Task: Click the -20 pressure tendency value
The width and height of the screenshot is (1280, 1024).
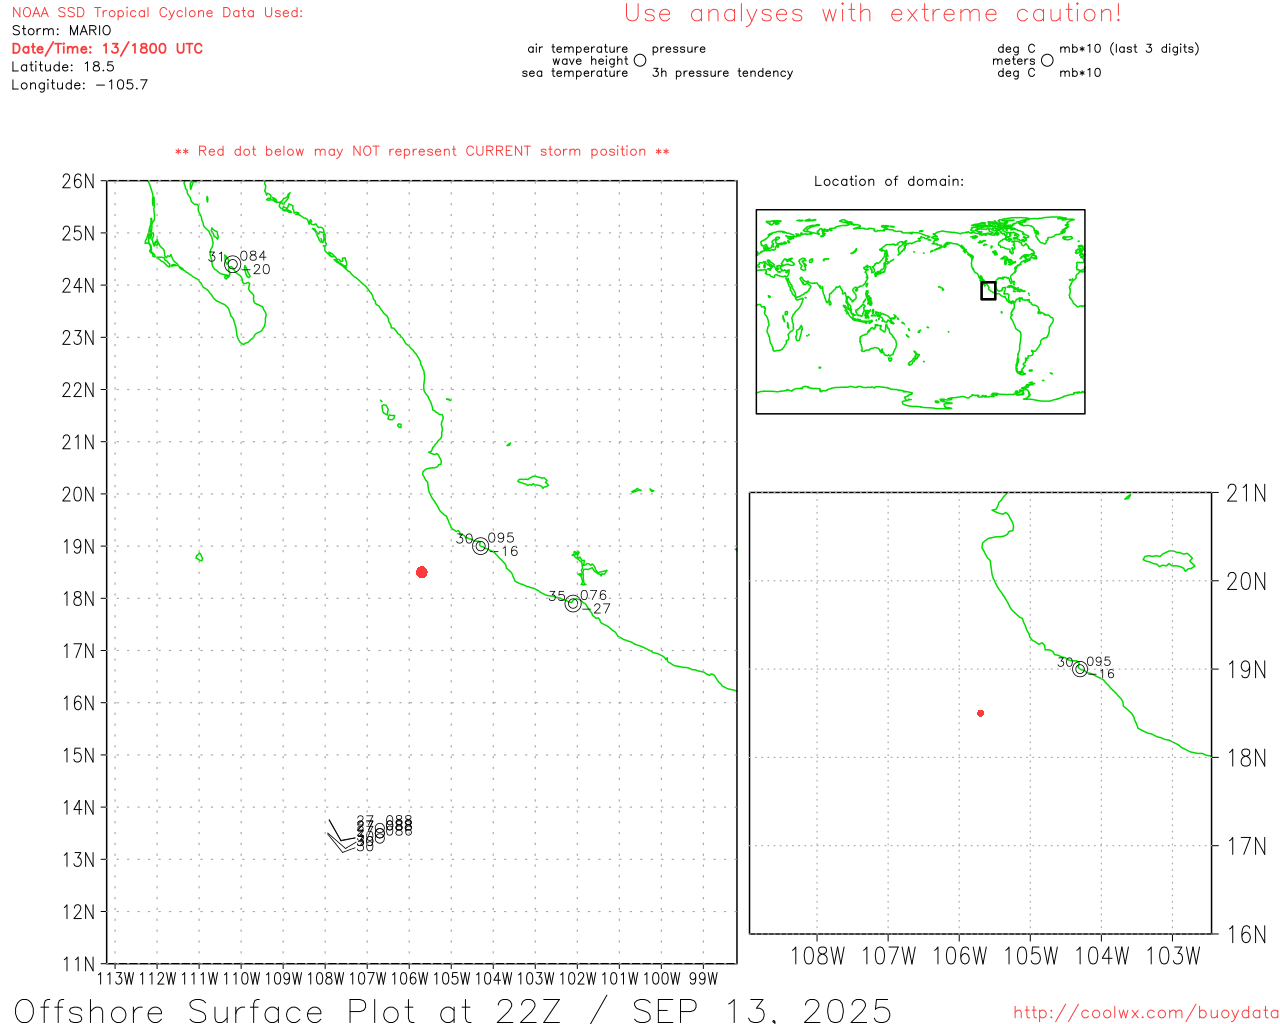Action: point(258,270)
